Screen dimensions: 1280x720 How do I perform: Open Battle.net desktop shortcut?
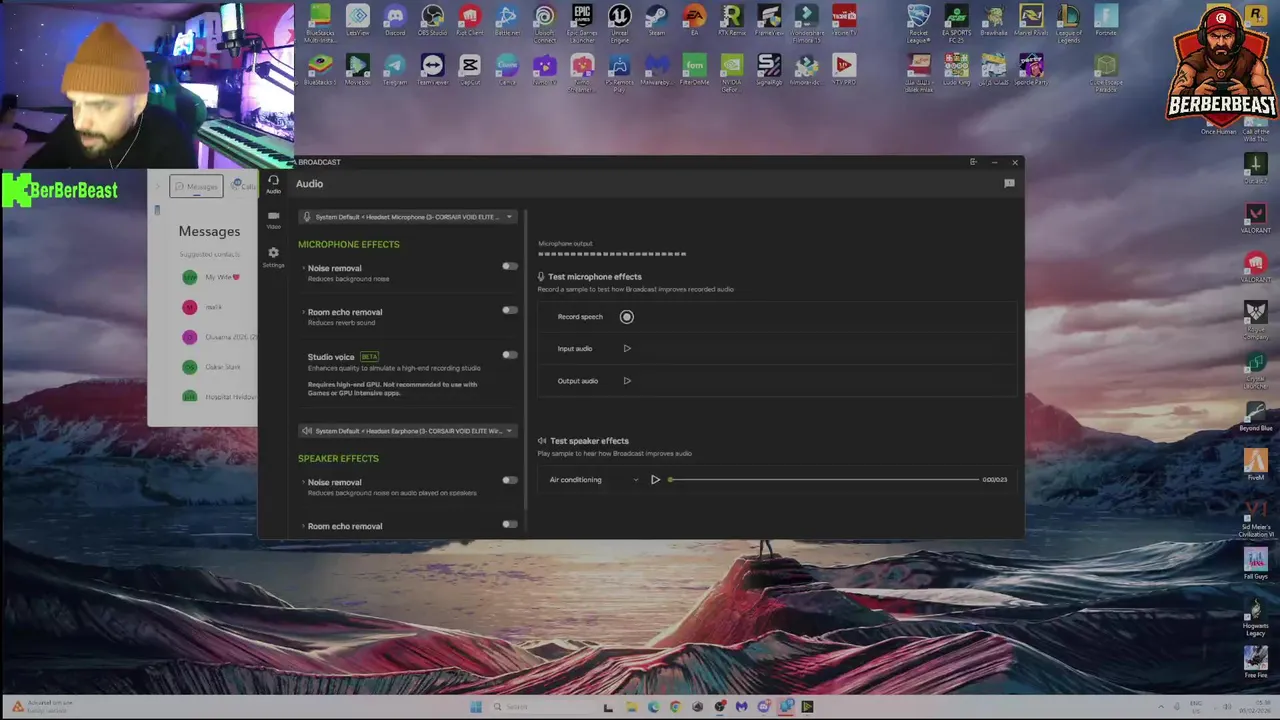point(507,21)
